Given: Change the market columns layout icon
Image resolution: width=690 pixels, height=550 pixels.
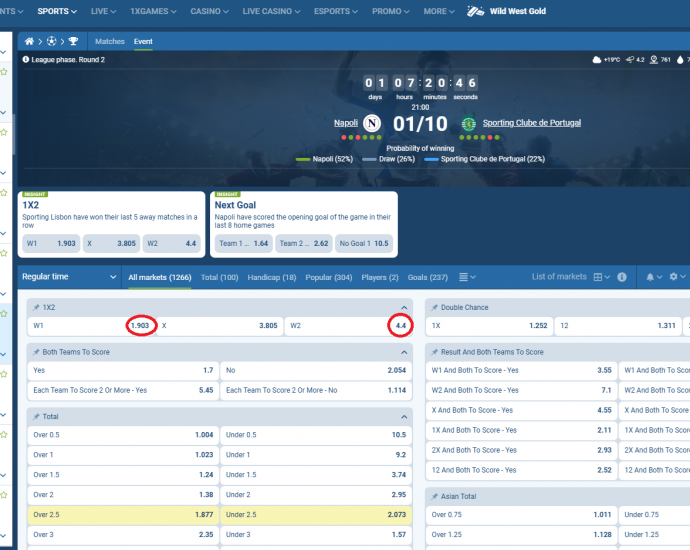Looking at the screenshot, I should point(601,277).
